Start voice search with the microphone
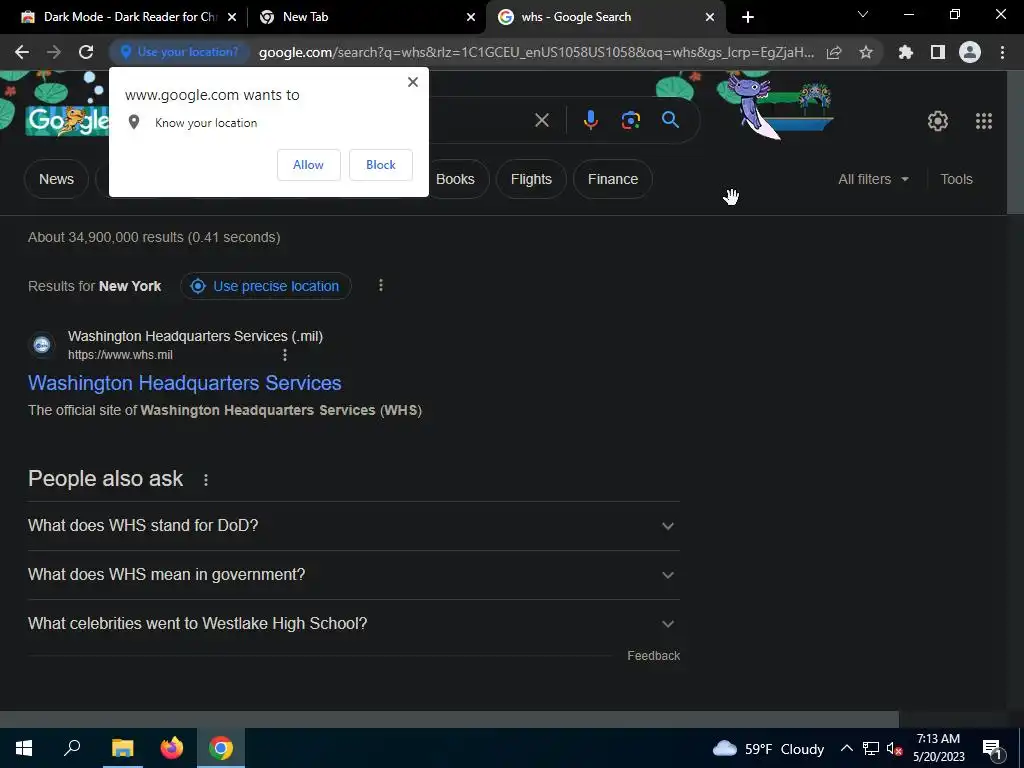 click(590, 120)
